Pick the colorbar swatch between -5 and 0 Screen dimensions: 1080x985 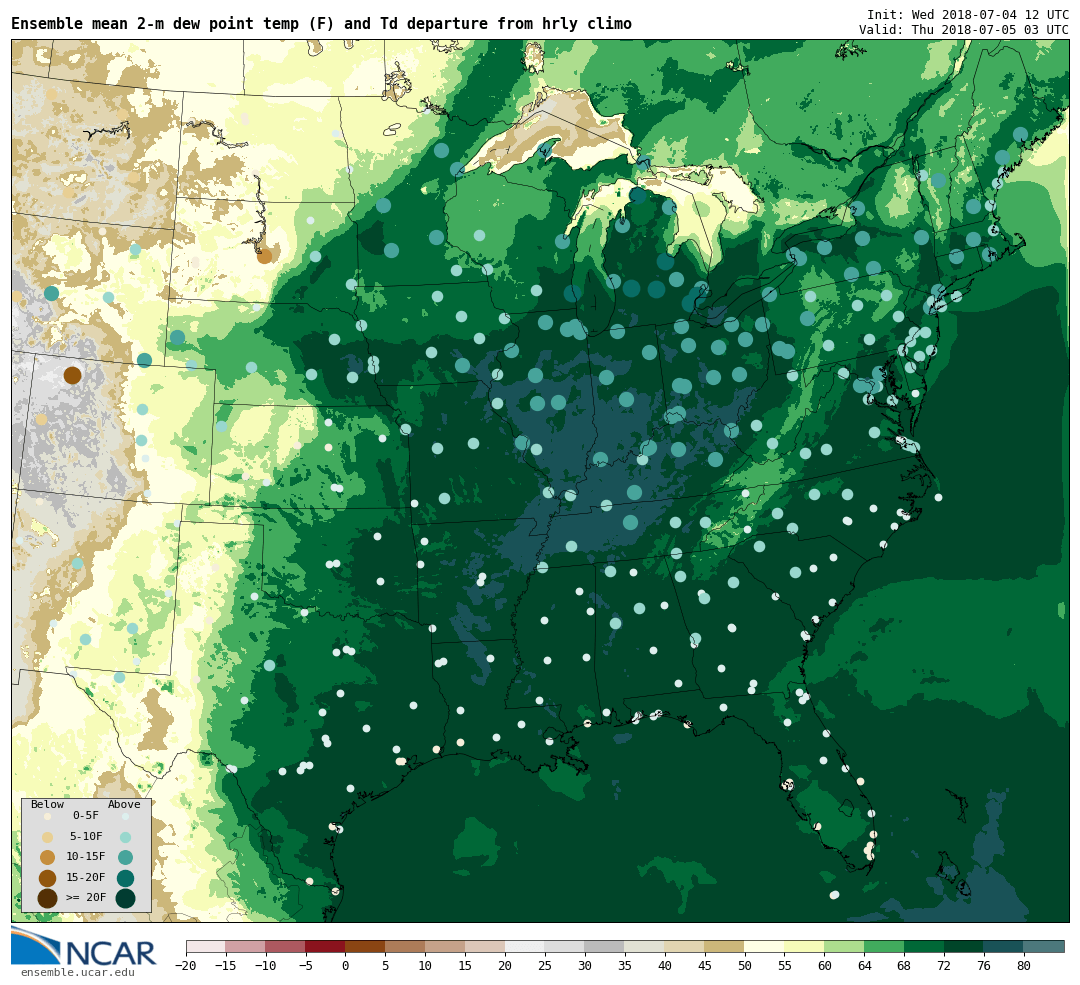(325, 946)
